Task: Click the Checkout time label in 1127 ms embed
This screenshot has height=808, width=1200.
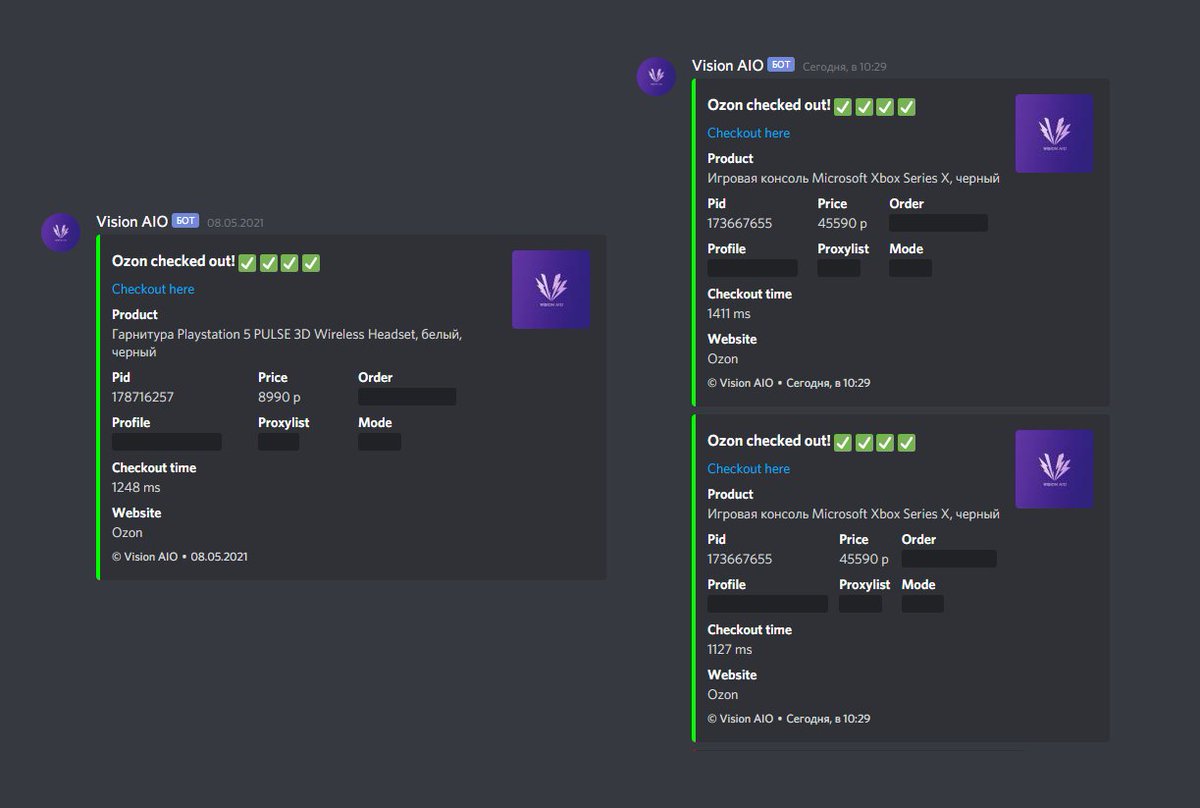Action: click(749, 630)
